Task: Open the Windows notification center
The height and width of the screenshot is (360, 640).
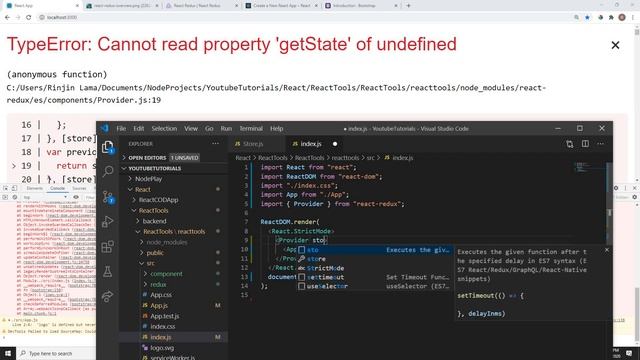Action: 629,353
